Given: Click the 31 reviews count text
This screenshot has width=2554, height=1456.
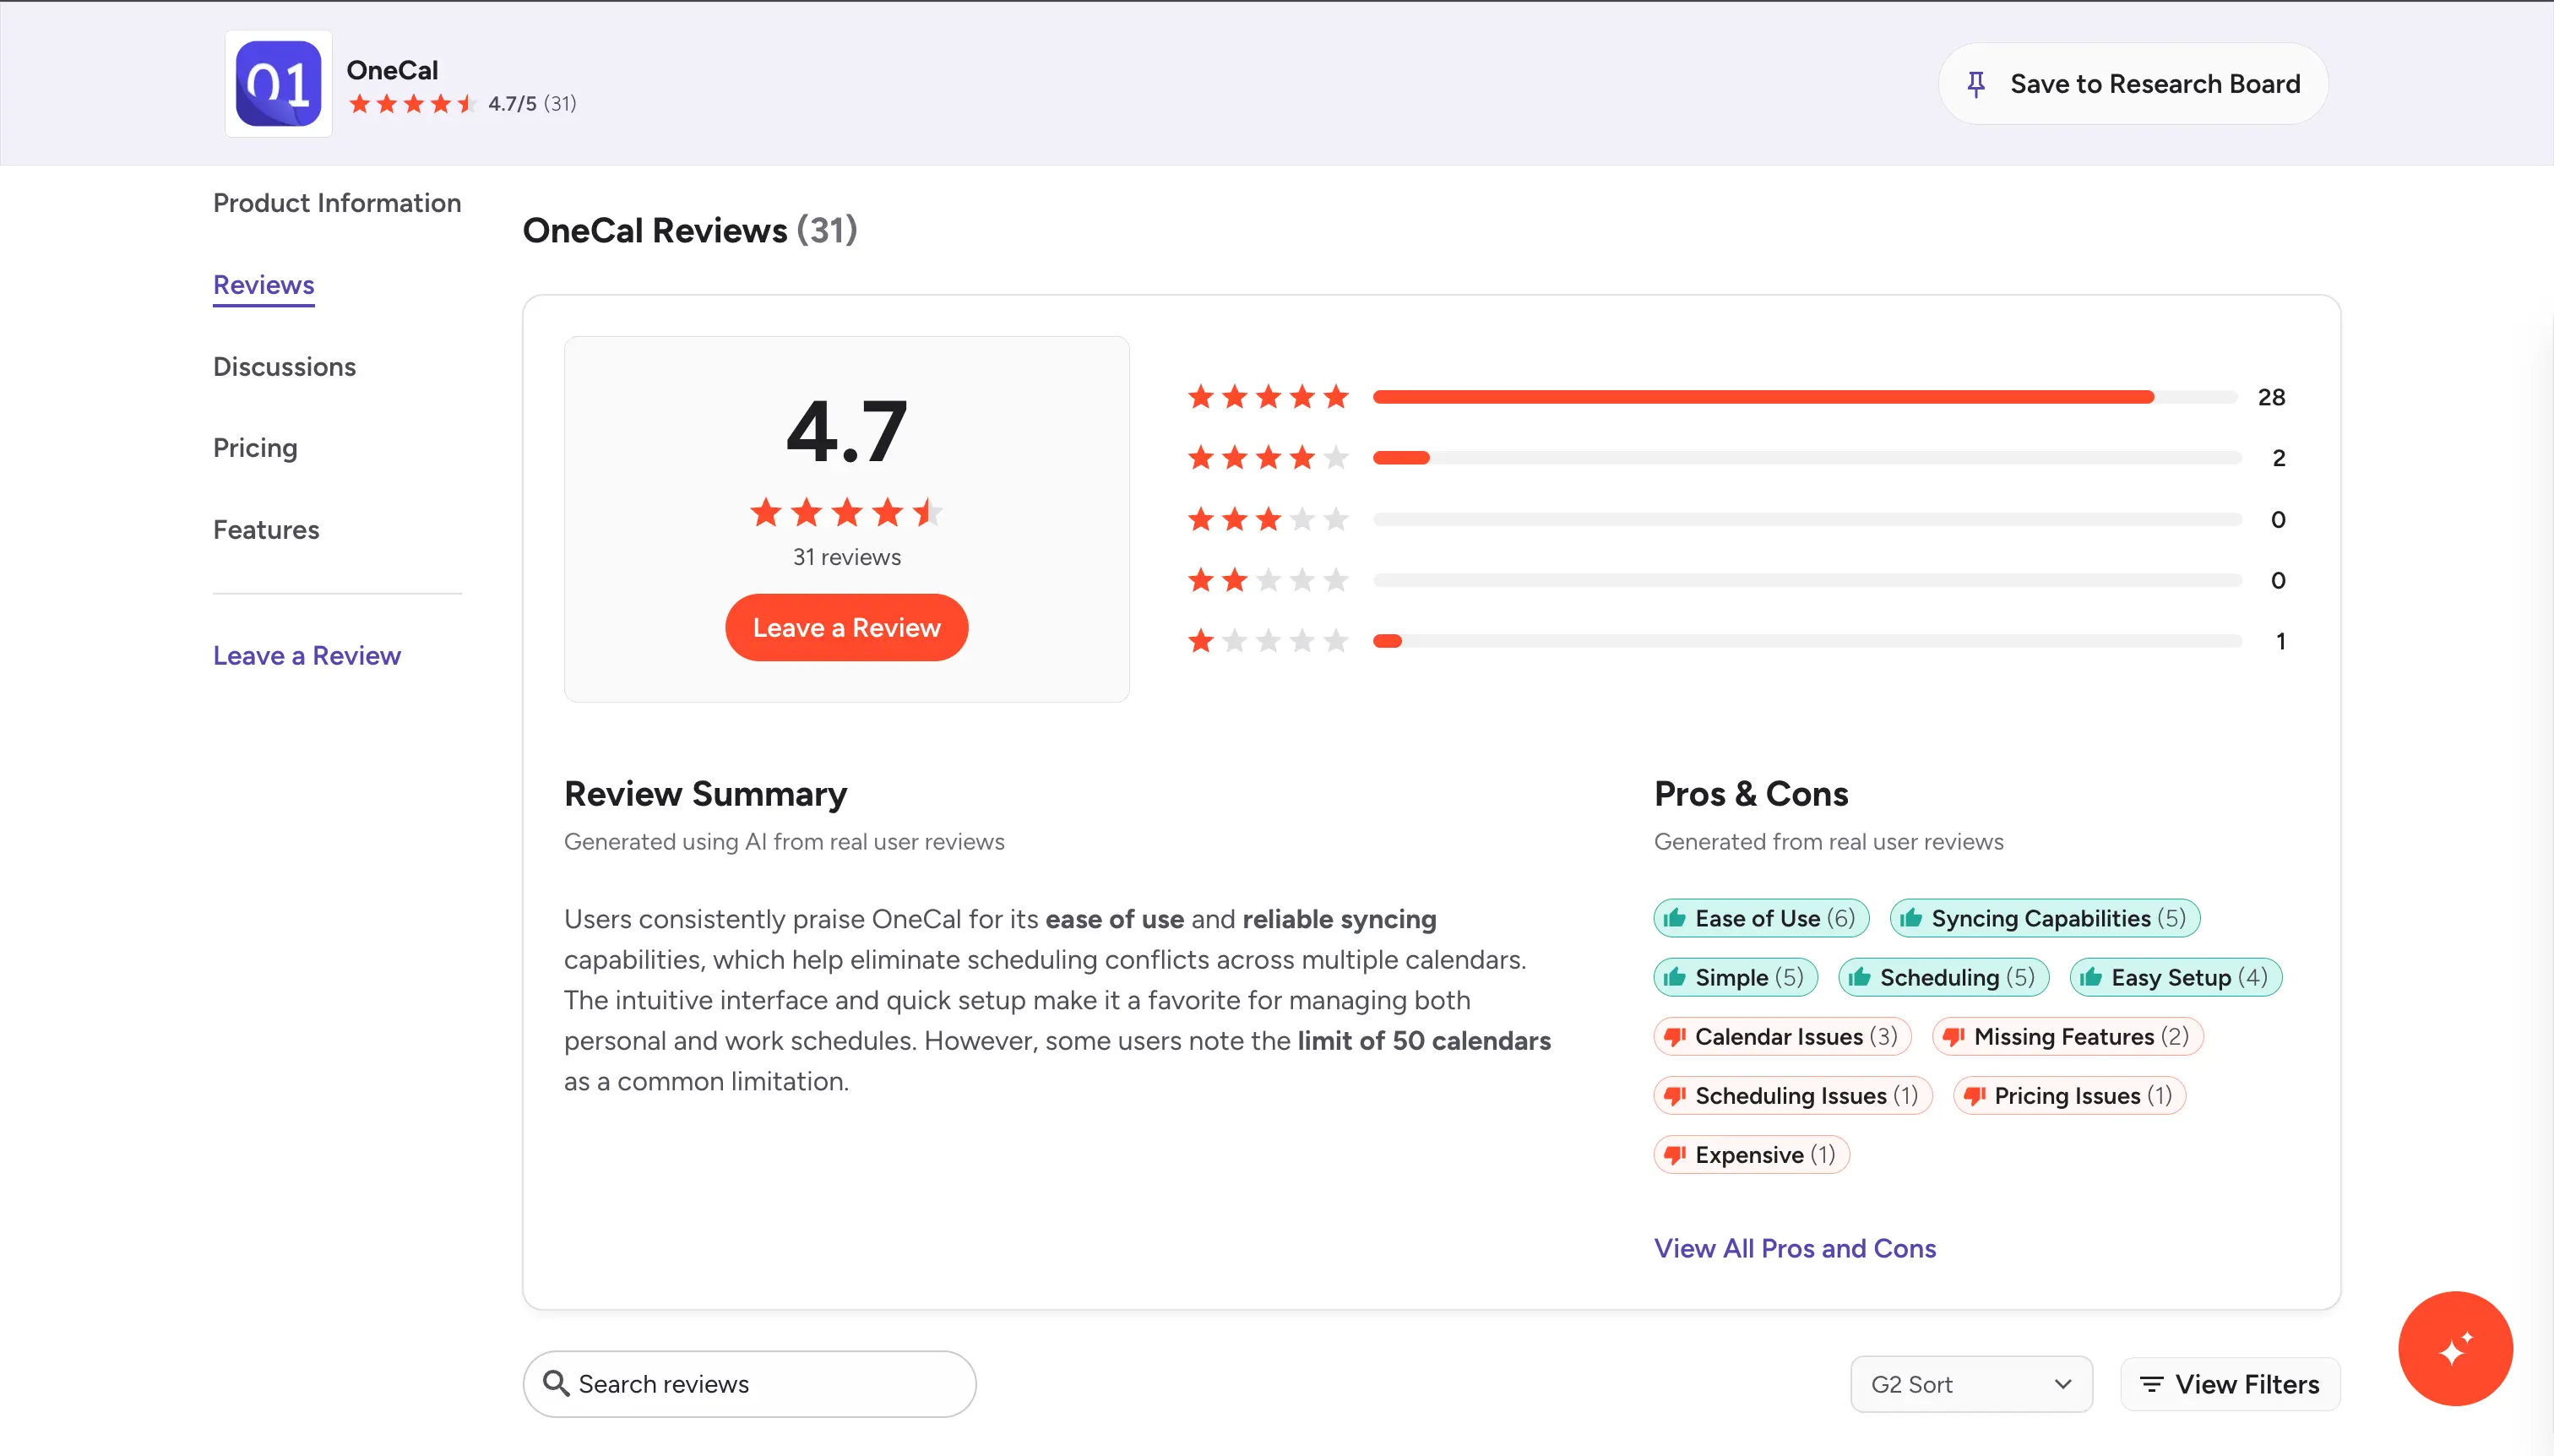Looking at the screenshot, I should pyautogui.click(x=846, y=558).
